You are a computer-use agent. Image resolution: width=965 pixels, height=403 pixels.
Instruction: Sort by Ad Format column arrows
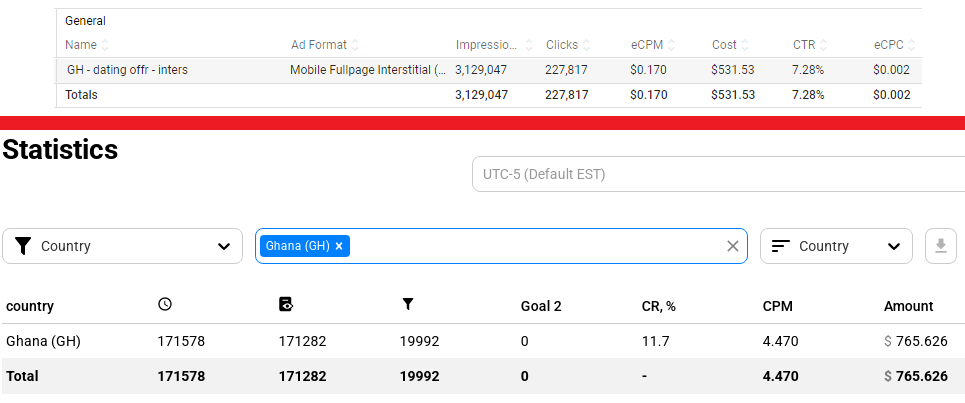coord(355,45)
